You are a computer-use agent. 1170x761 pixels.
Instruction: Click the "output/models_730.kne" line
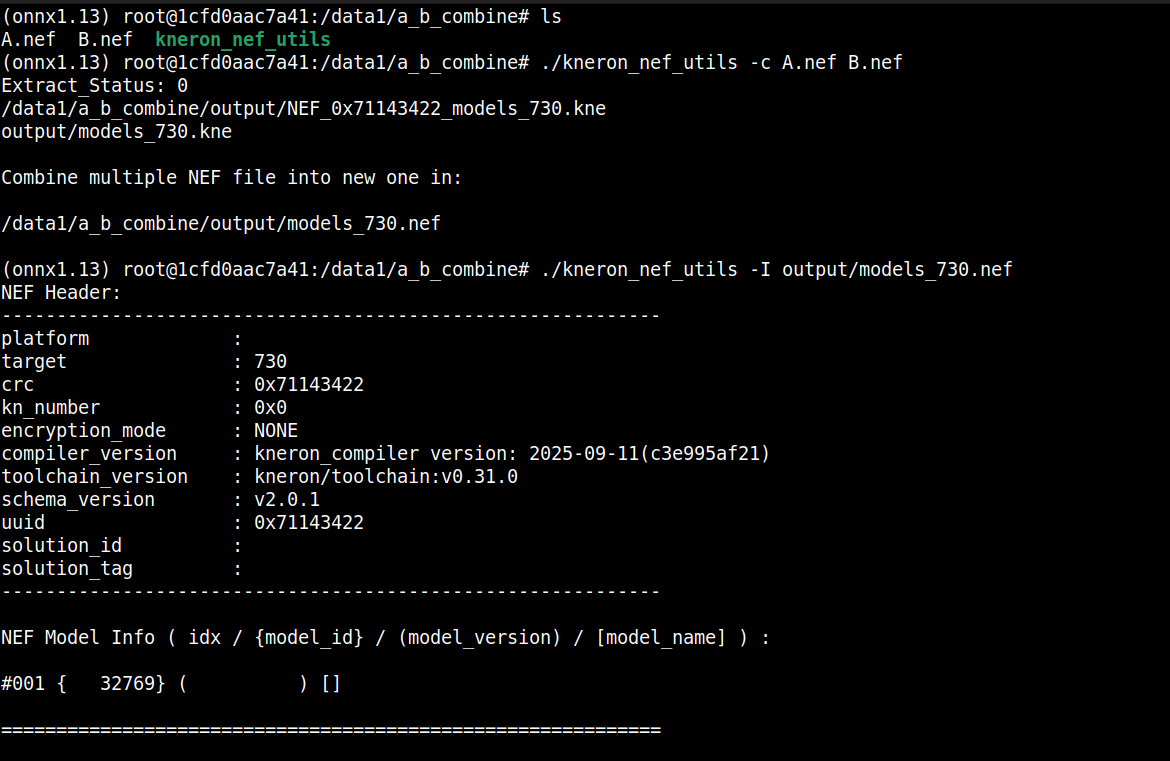116,131
